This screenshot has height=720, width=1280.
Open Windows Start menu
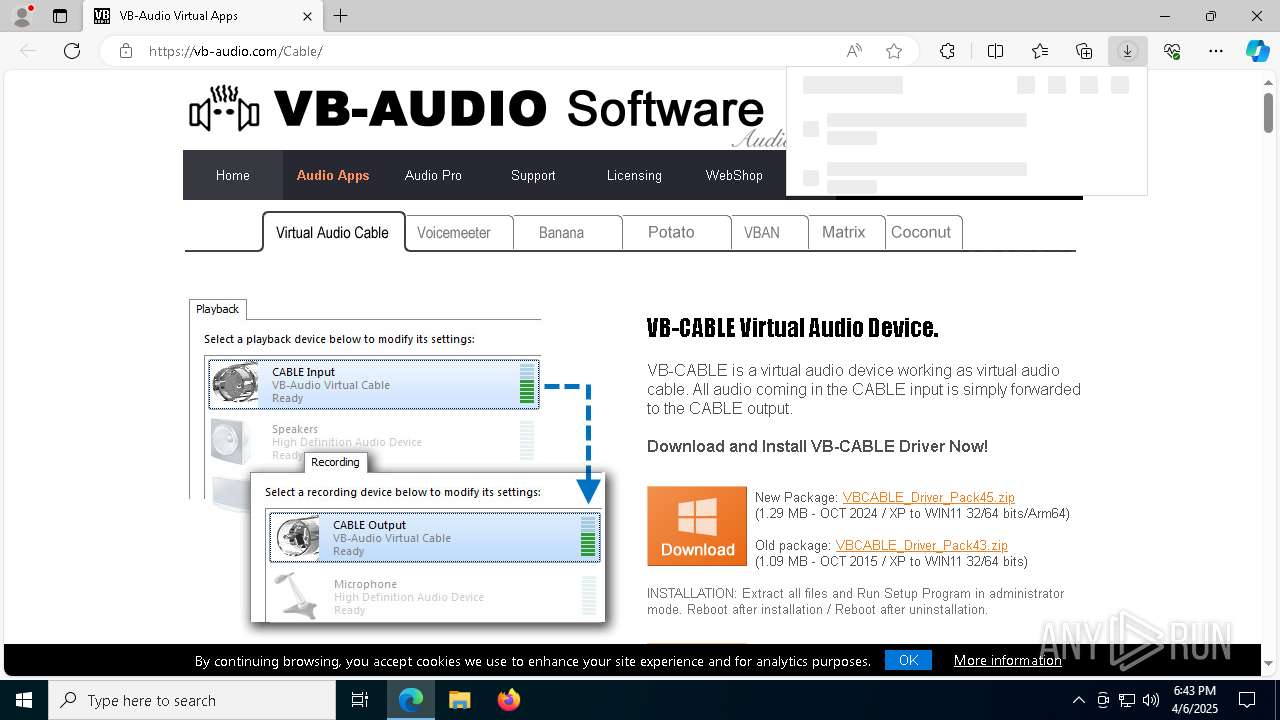(x=24, y=700)
